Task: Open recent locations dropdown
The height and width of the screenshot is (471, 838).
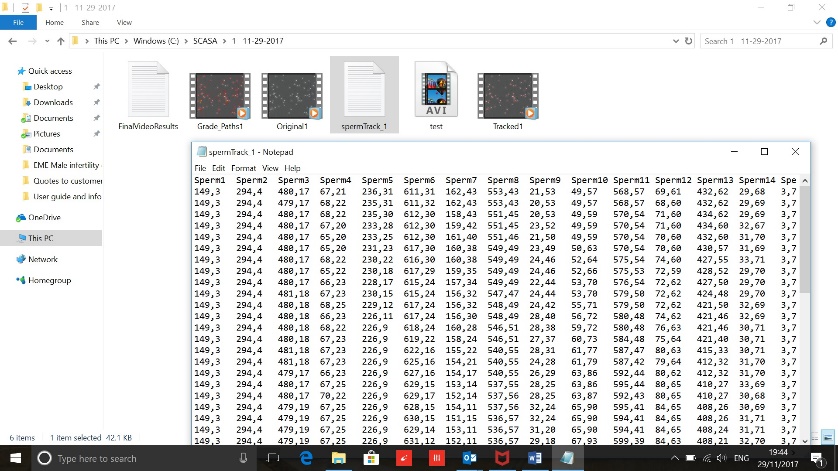Action: tap(47, 41)
